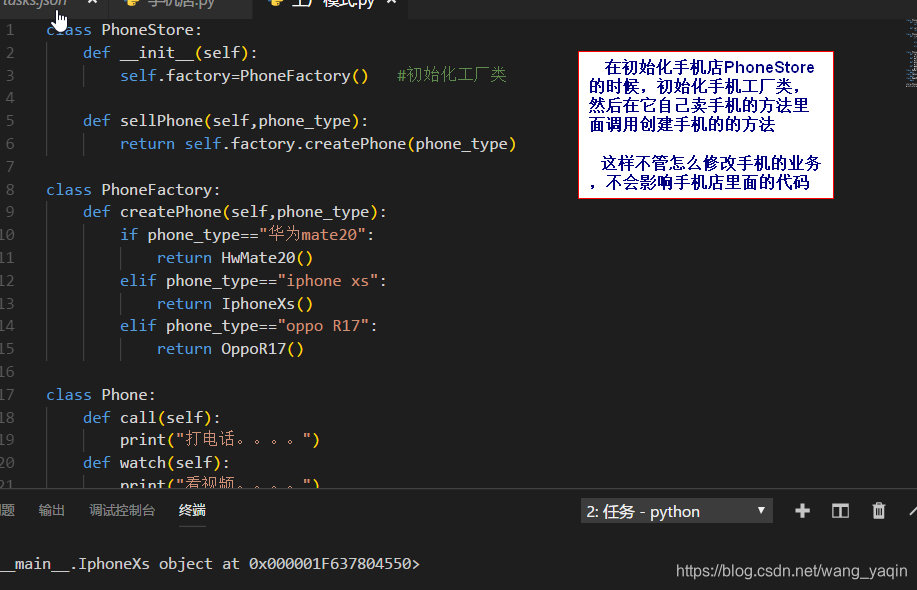Click 'return self.factory.createPhone(phone_type)' line
Image resolution: width=917 pixels, height=590 pixels.
click(318, 144)
